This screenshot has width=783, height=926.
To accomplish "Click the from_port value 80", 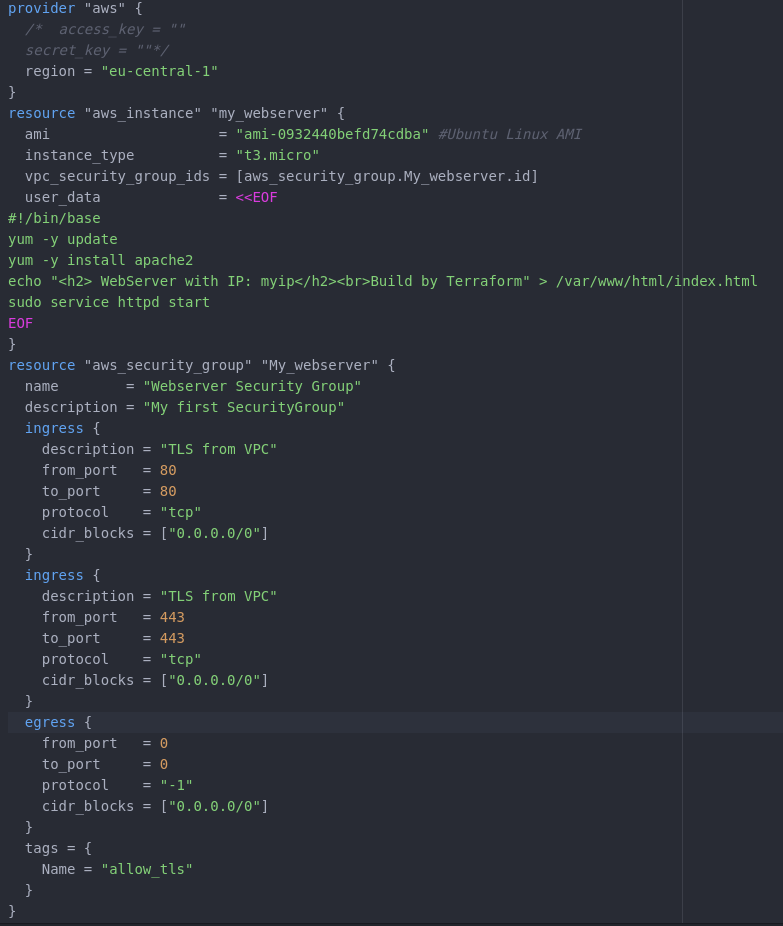I will point(168,470).
